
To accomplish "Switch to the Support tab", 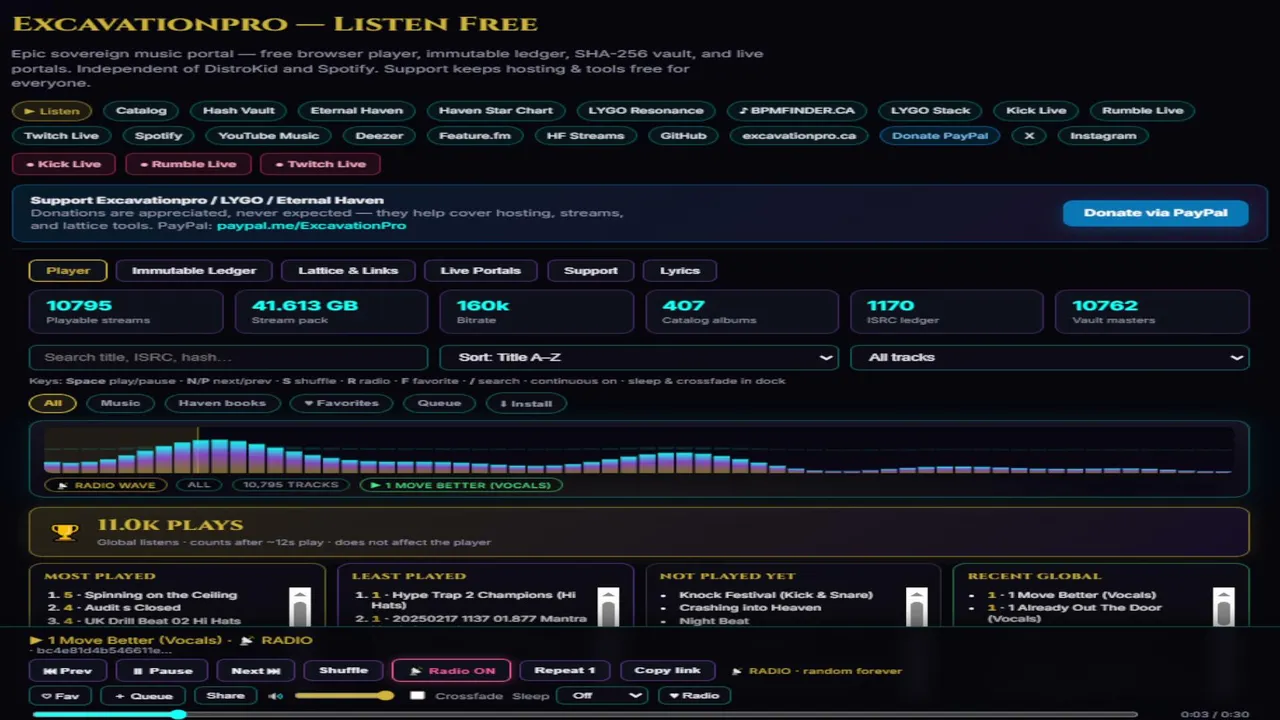I will pyautogui.click(x=591, y=271).
